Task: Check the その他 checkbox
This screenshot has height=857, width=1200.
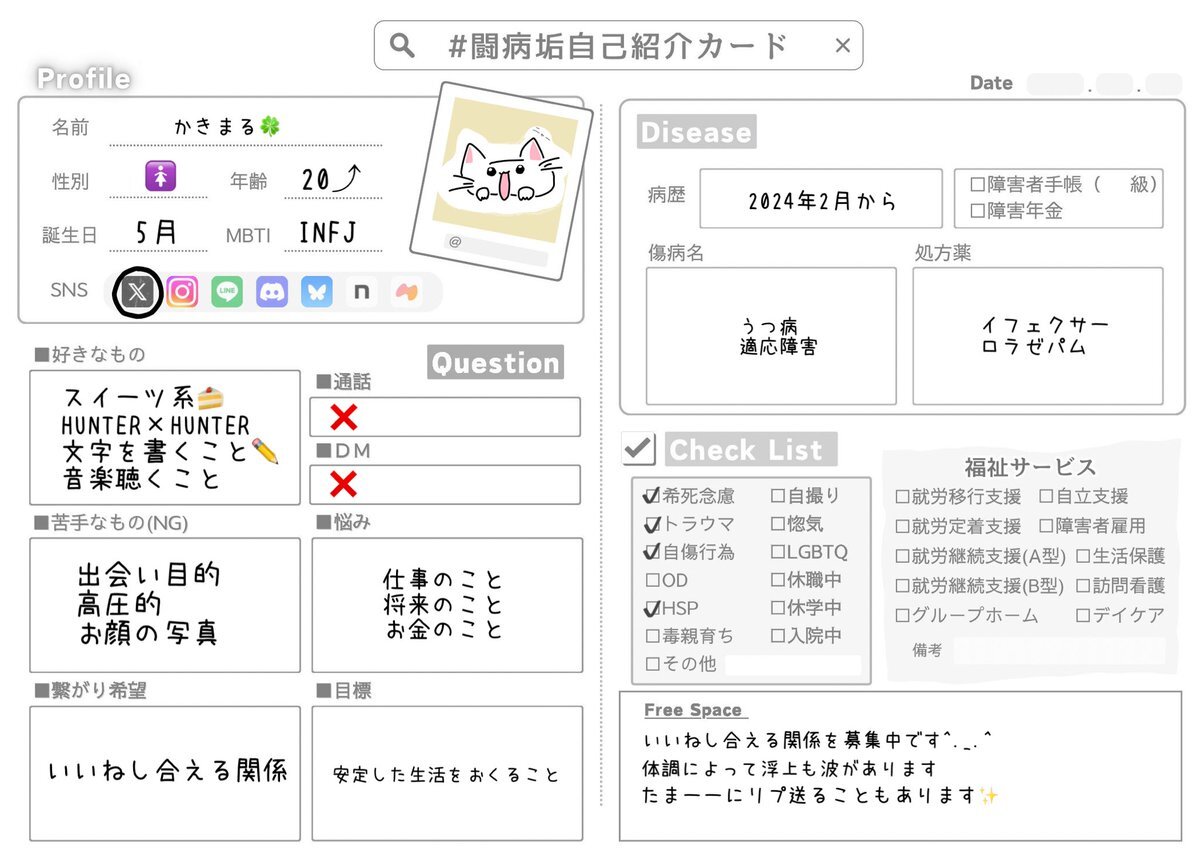Action: [x=652, y=664]
